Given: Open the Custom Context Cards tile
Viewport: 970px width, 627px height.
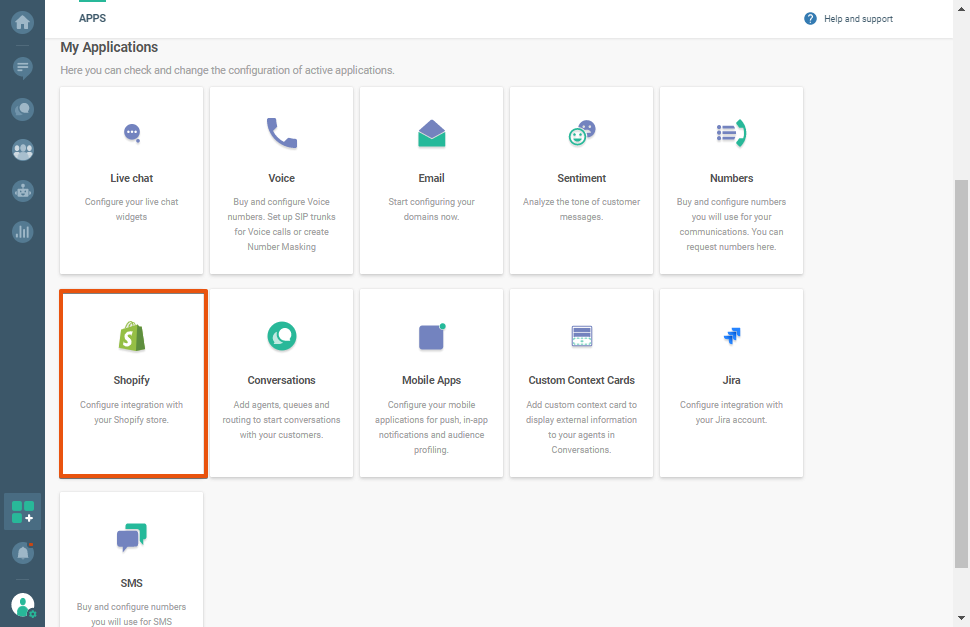Looking at the screenshot, I should [x=581, y=383].
